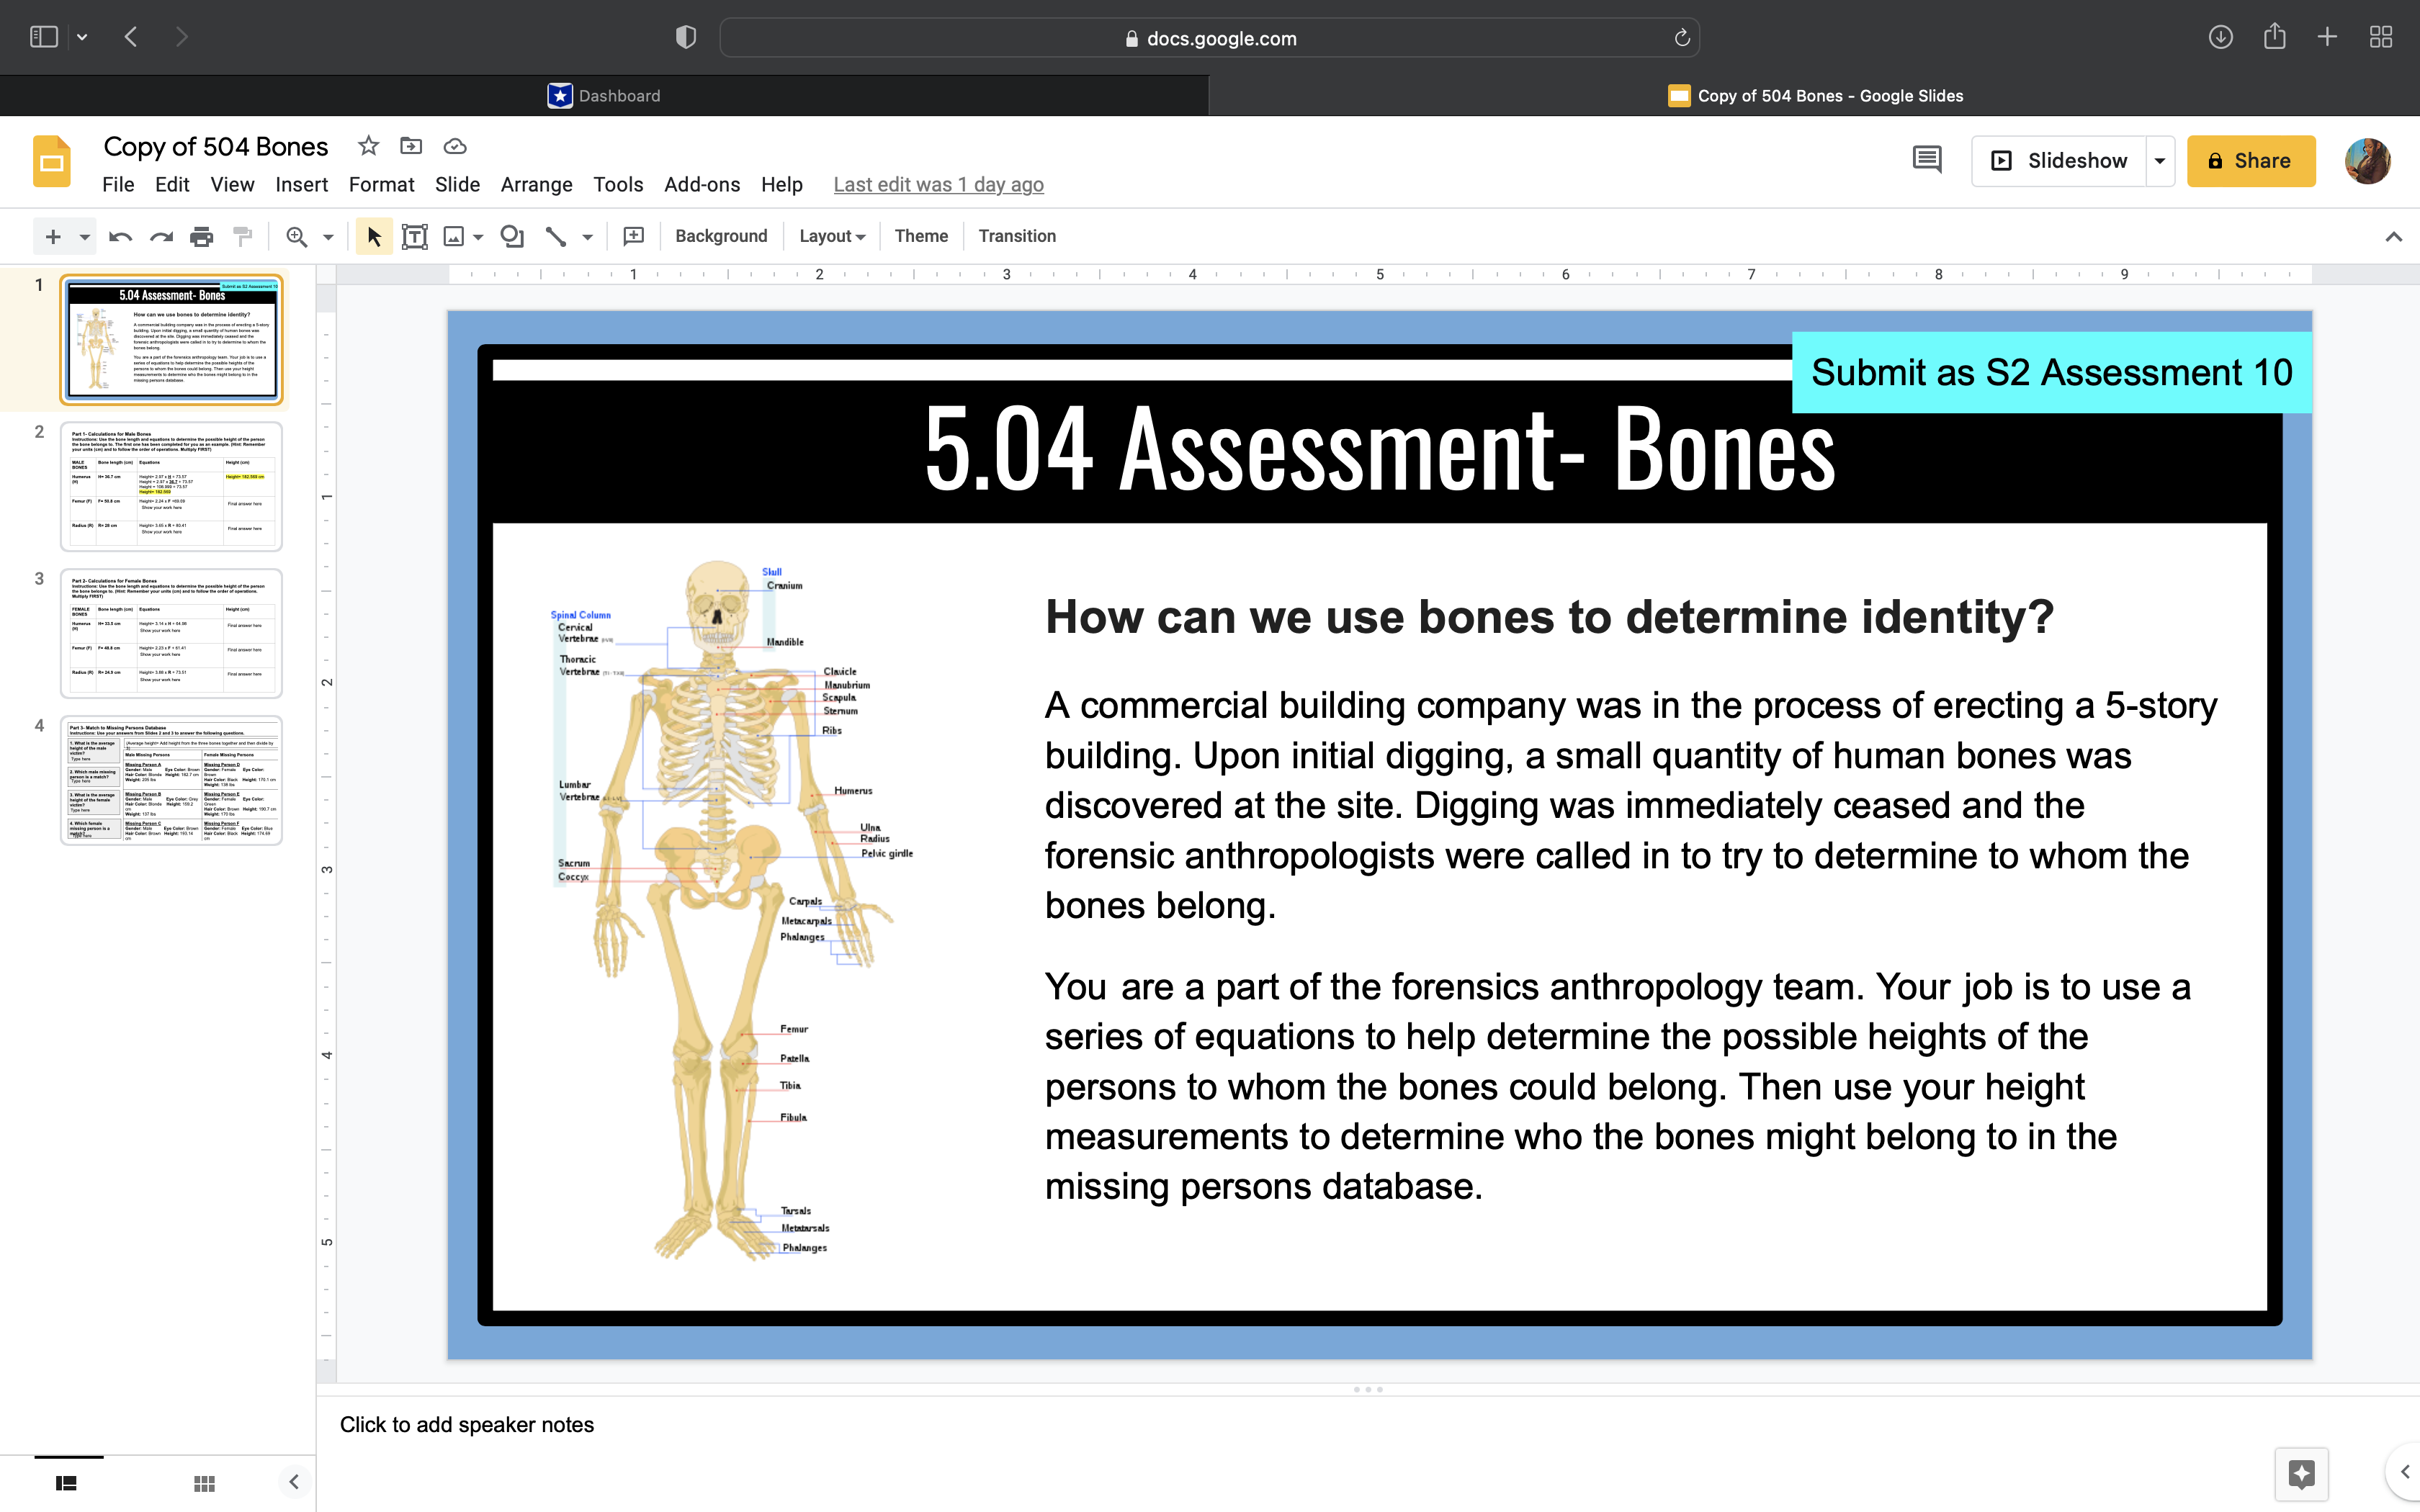
Task: Click the Safari share icon
Action: 2275,36
